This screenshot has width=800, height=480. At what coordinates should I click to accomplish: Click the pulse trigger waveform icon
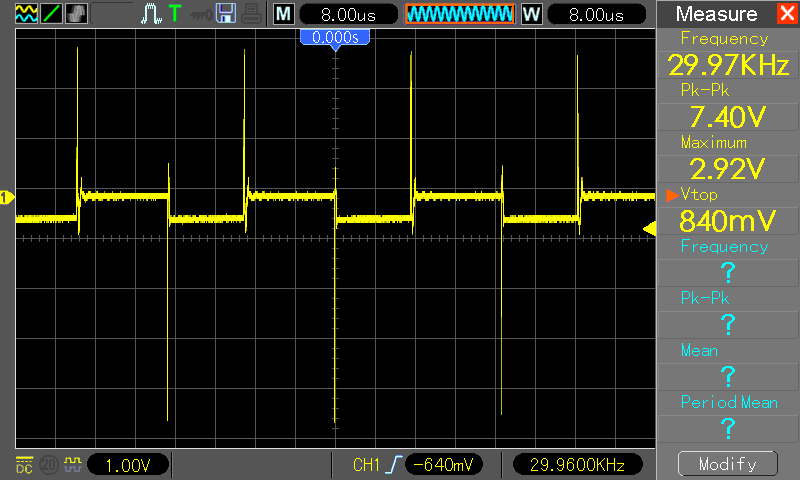(x=152, y=14)
